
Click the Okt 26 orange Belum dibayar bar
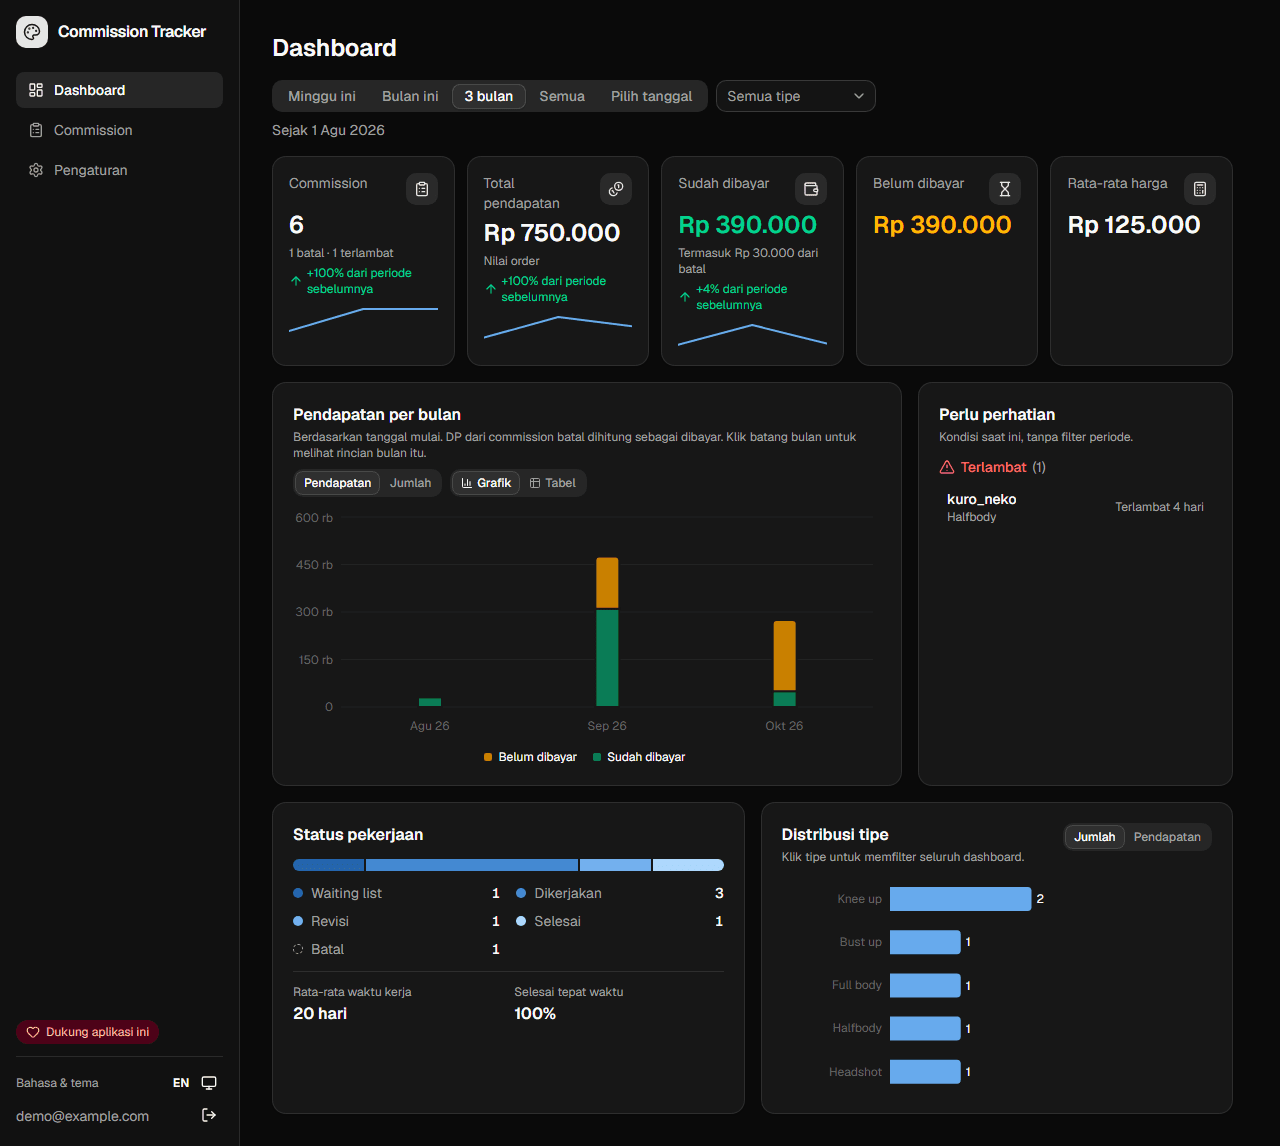pos(785,656)
